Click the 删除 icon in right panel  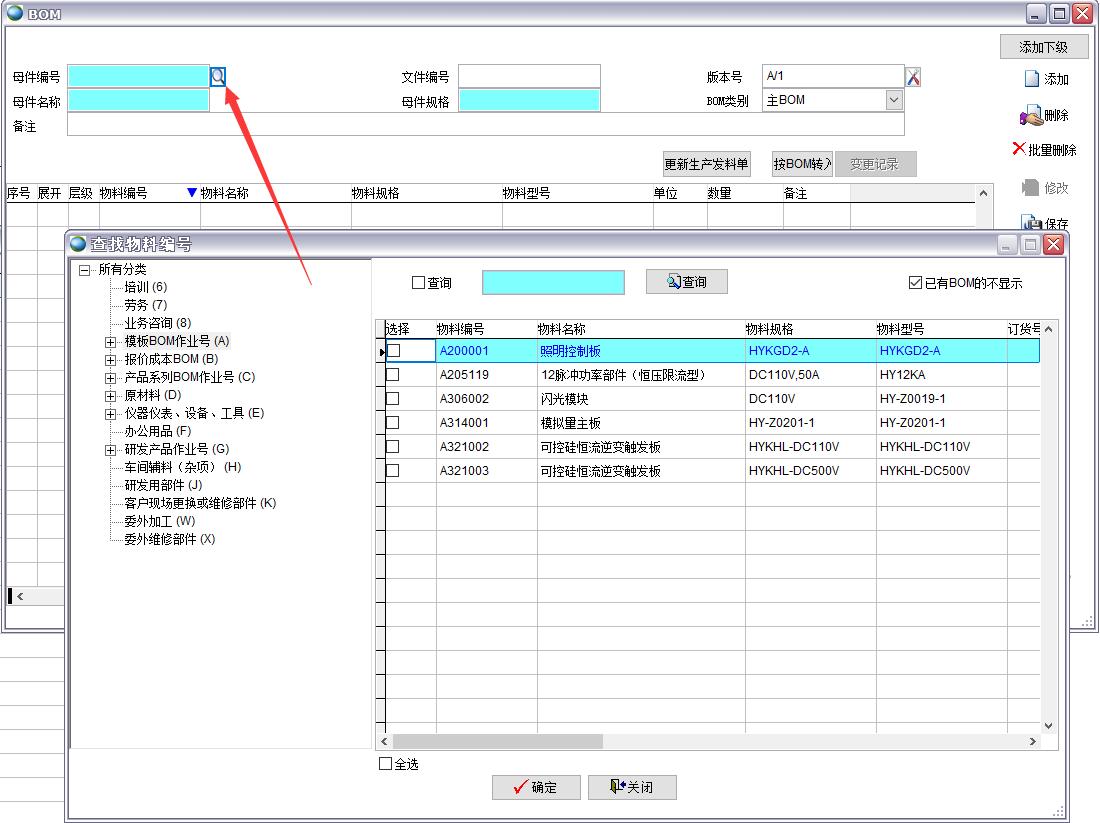[x=1031, y=115]
